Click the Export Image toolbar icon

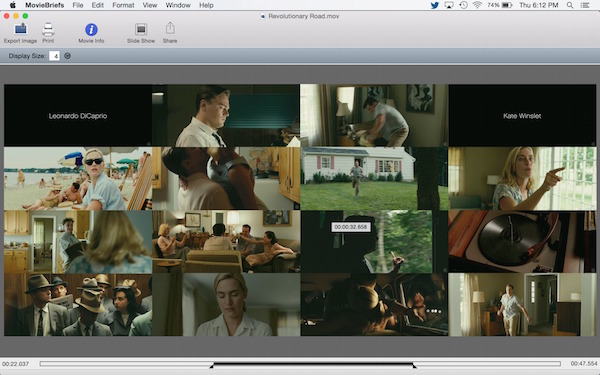point(20,29)
